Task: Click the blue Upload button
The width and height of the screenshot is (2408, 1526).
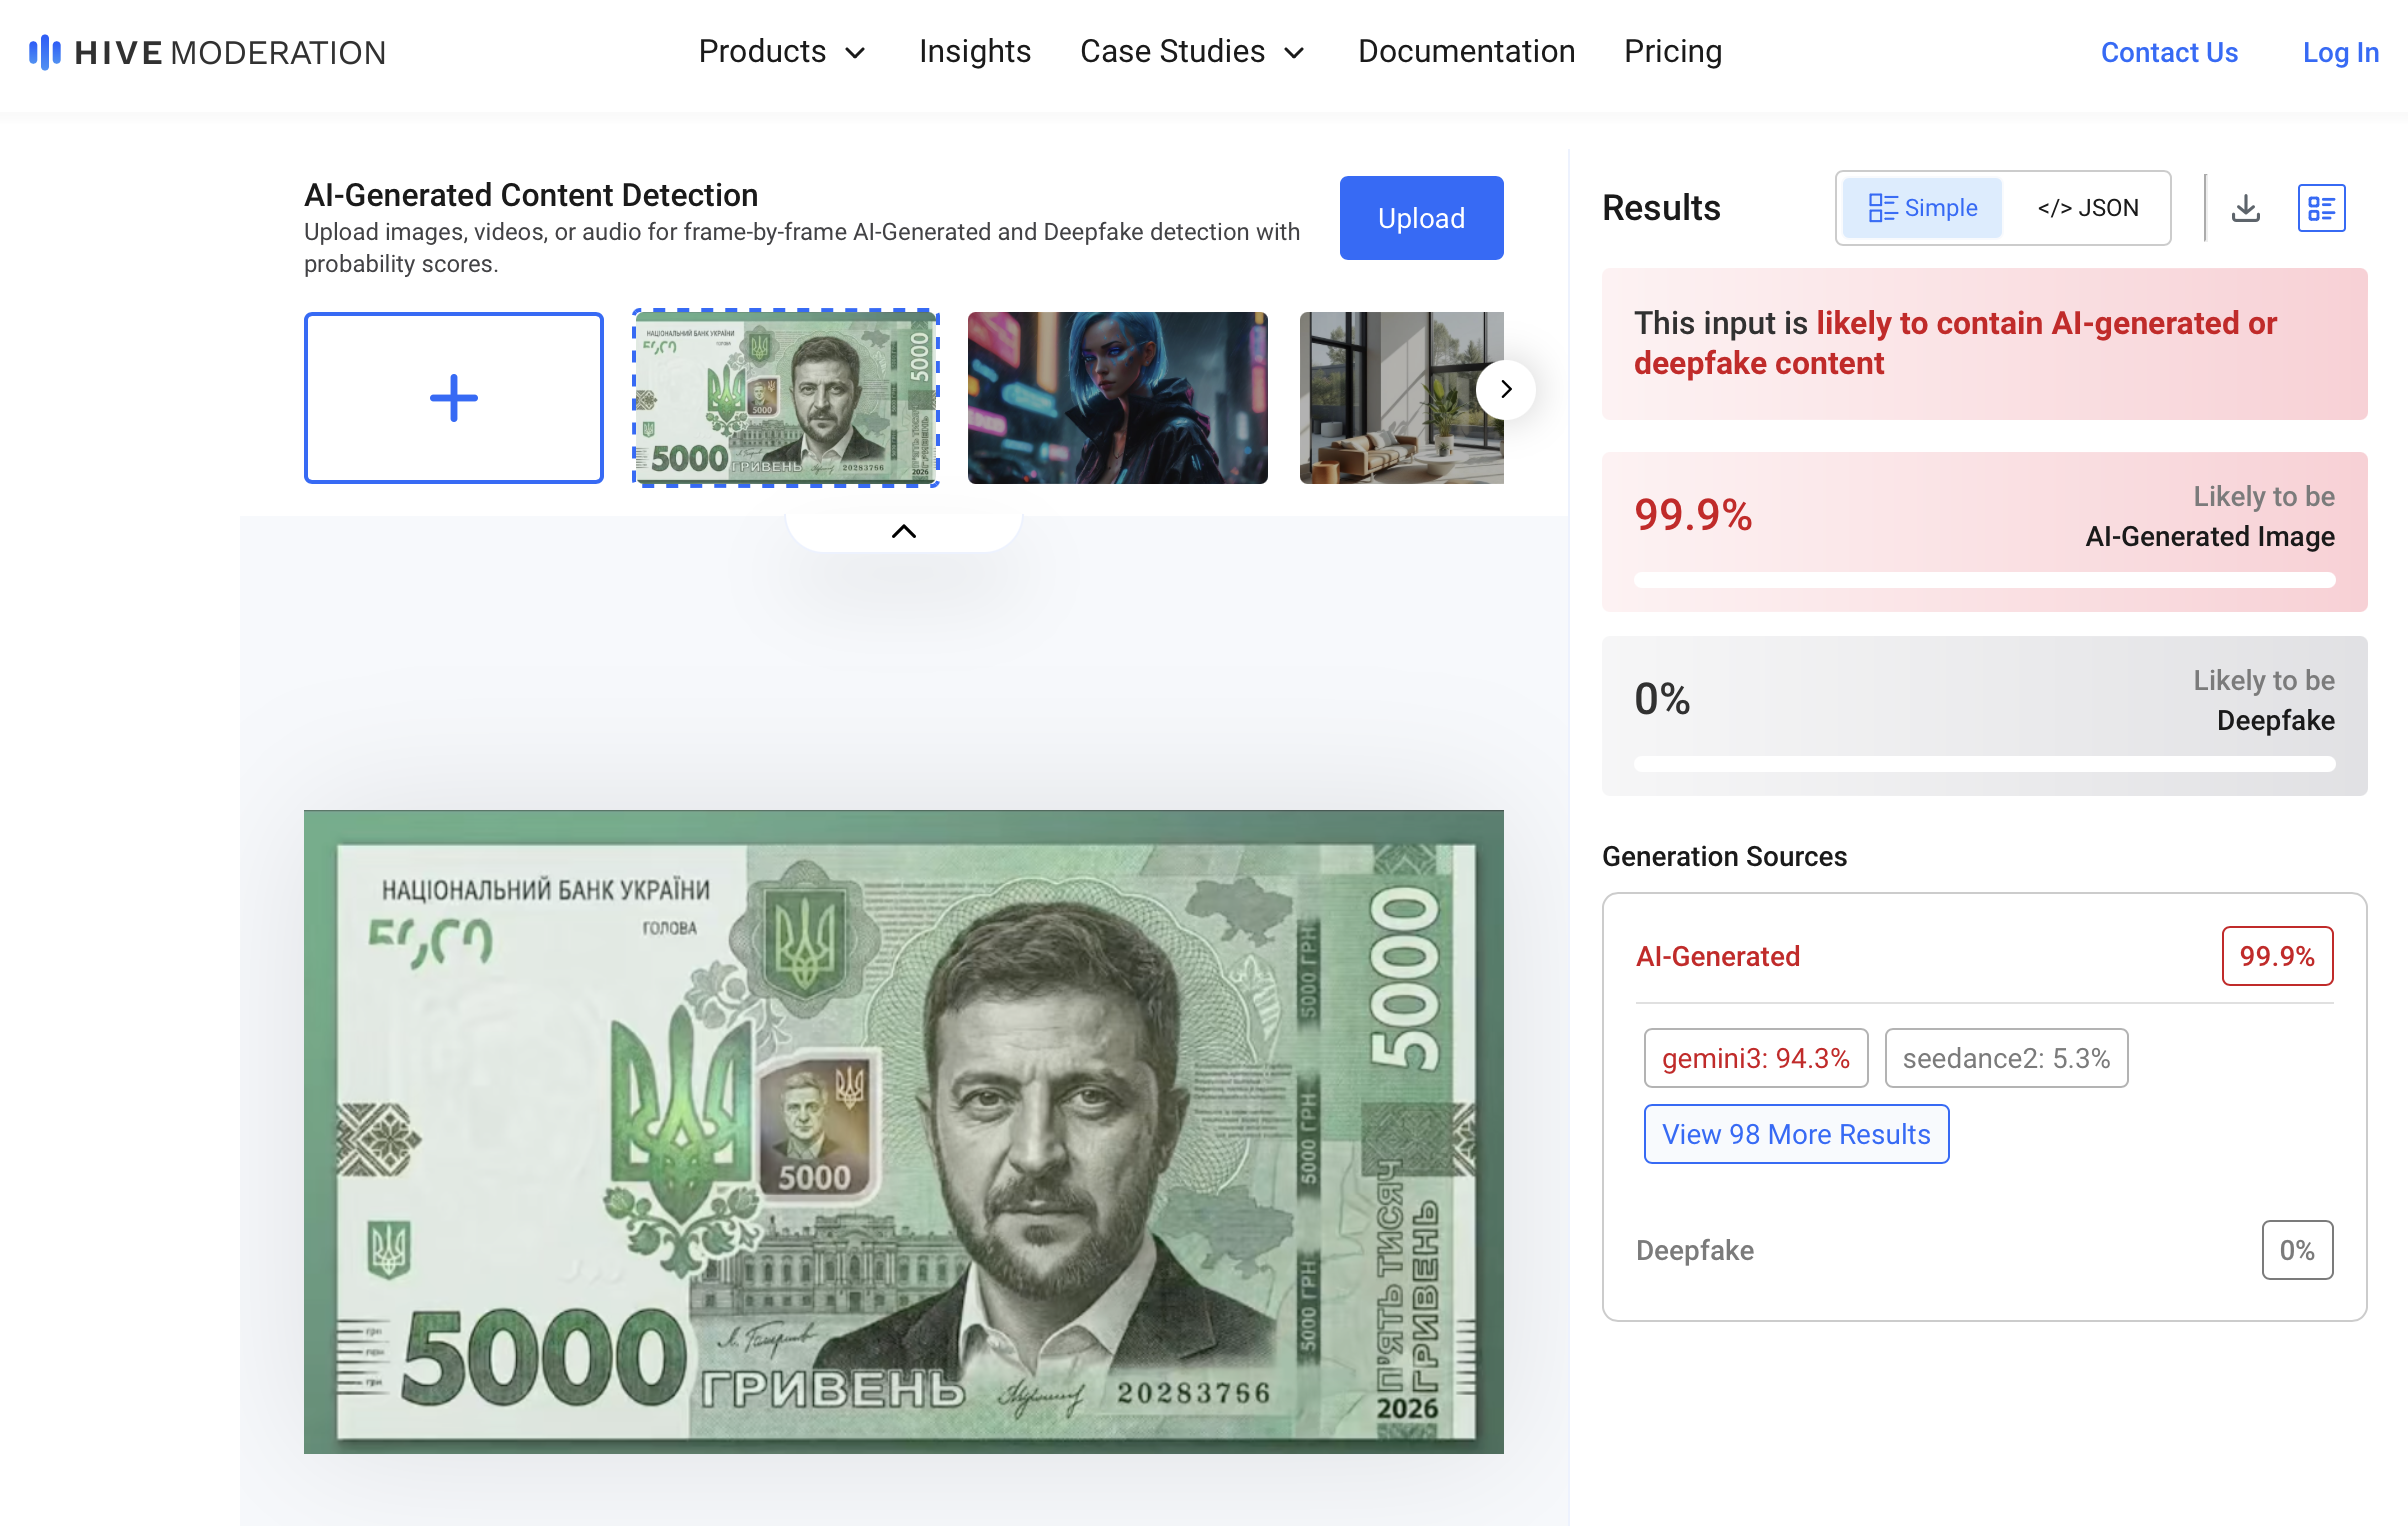Action: (x=1421, y=218)
